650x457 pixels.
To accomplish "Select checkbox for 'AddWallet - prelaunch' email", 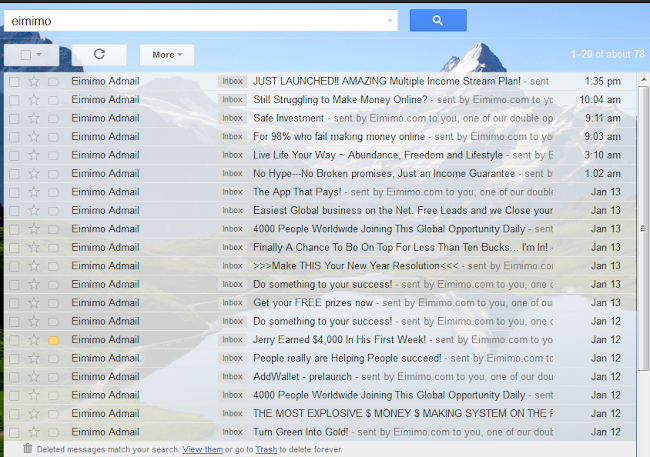I will pyautogui.click(x=14, y=377).
